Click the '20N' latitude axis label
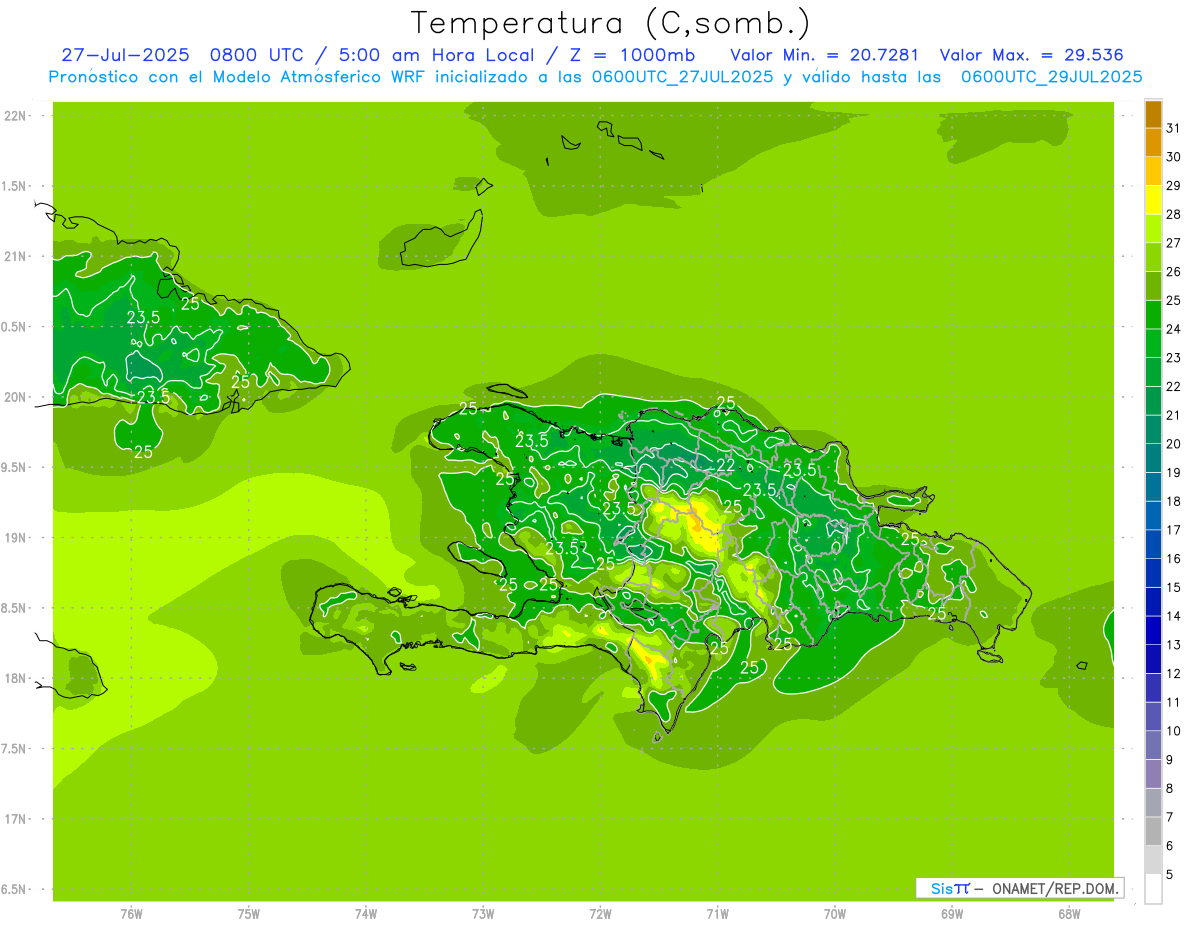Viewport: 1200px width, 927px height. [x=15, y=397]
